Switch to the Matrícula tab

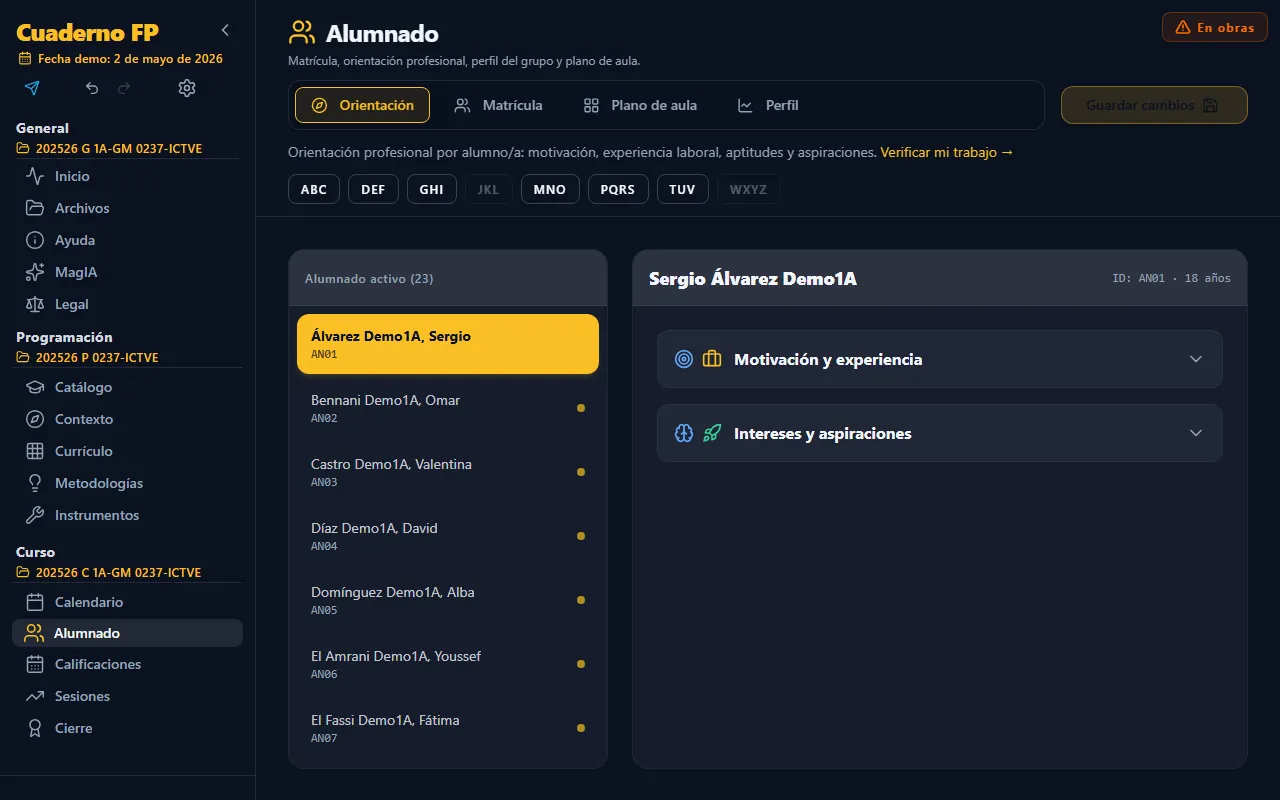[x=498, y=105]
